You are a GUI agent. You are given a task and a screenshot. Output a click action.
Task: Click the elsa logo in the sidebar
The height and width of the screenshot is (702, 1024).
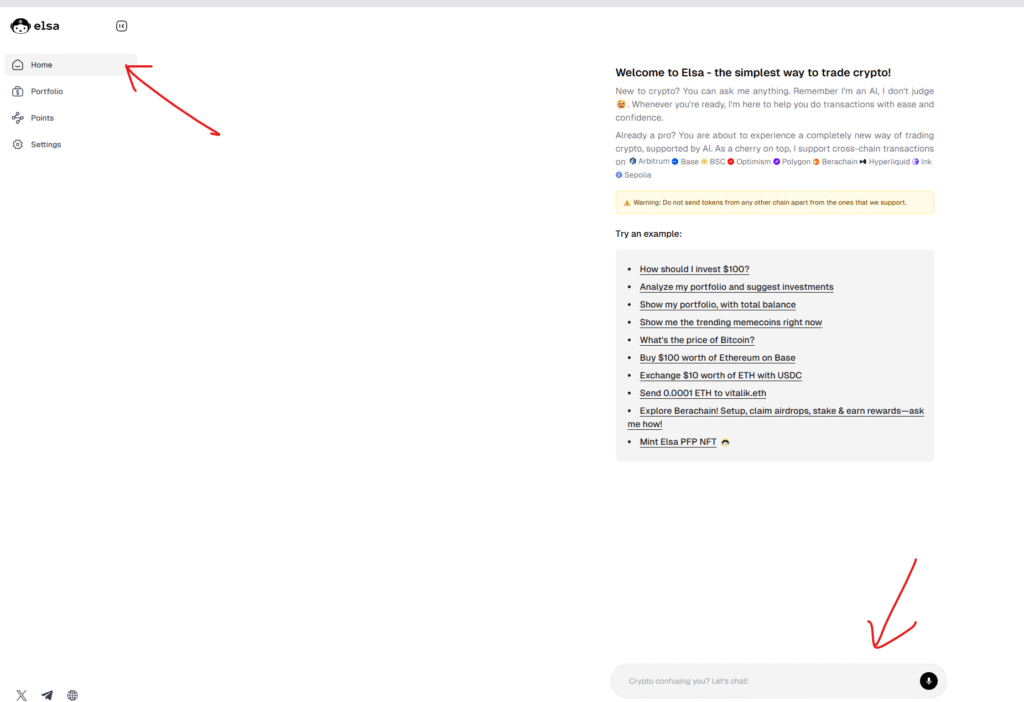pyautogui.click(x=35, y=26)
